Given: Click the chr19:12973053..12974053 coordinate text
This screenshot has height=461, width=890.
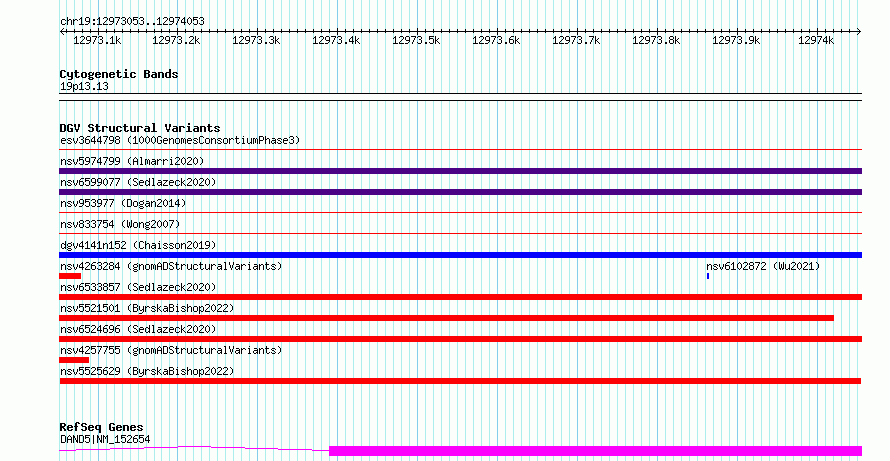Looking at the screenshot, I should click(132, 22).
